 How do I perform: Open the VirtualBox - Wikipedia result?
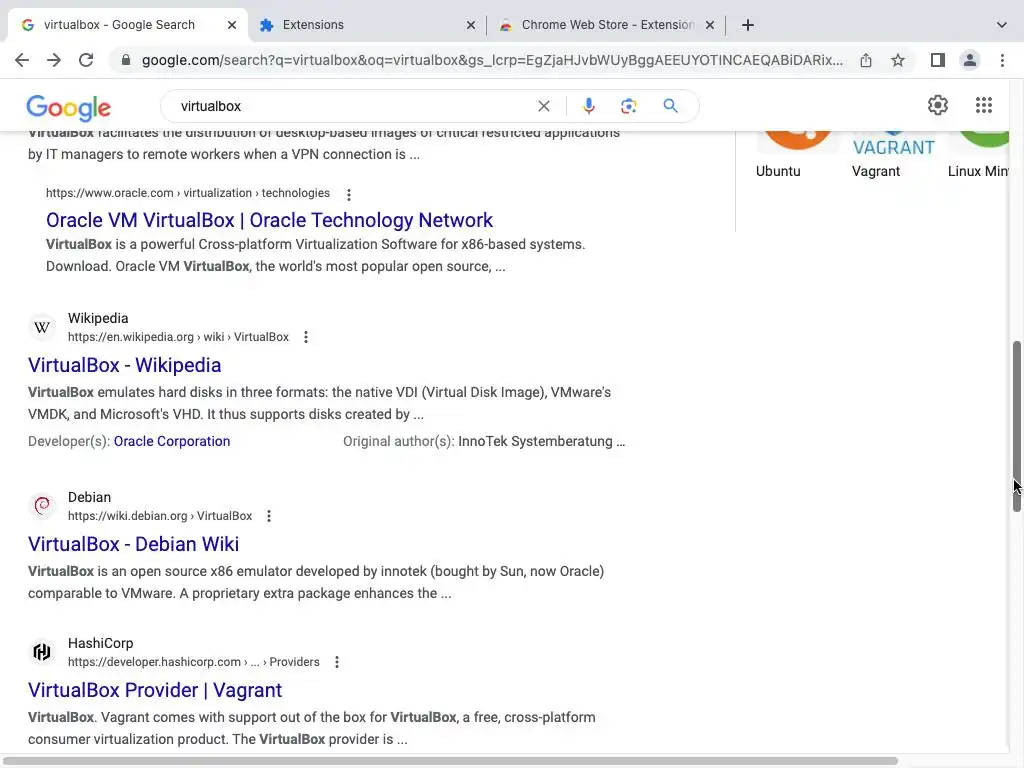125,365
